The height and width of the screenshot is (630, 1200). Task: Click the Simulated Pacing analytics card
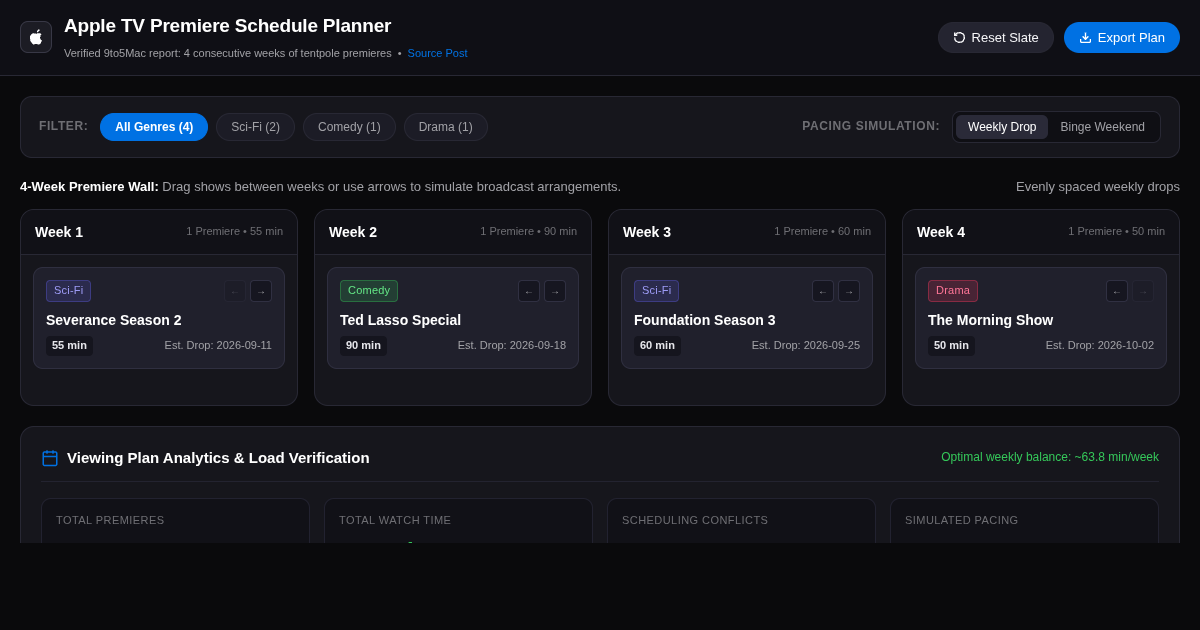pos(1024,520)
